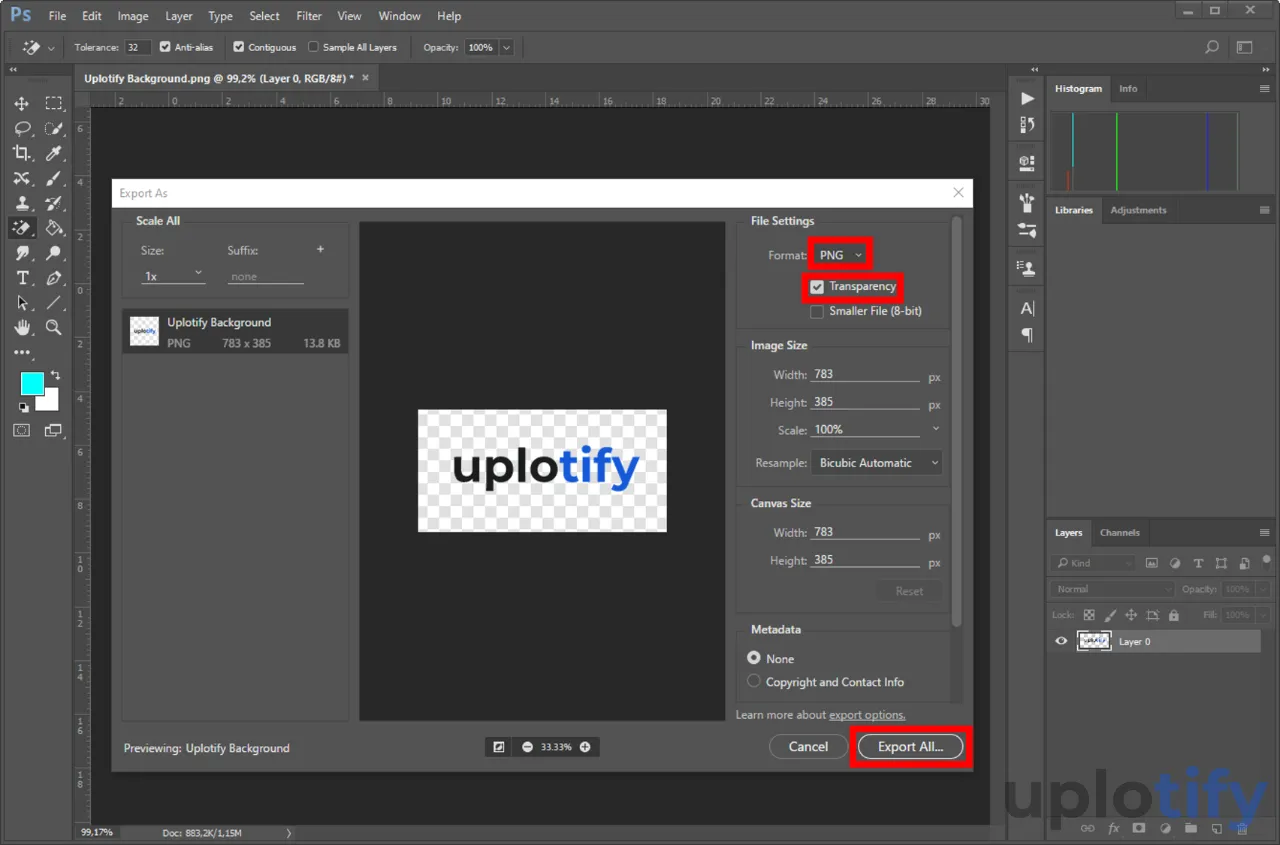This screenshot has height=845, width=1280.
Task: Select the Zoom tool in toolbox
Action: tap(54, 327)
